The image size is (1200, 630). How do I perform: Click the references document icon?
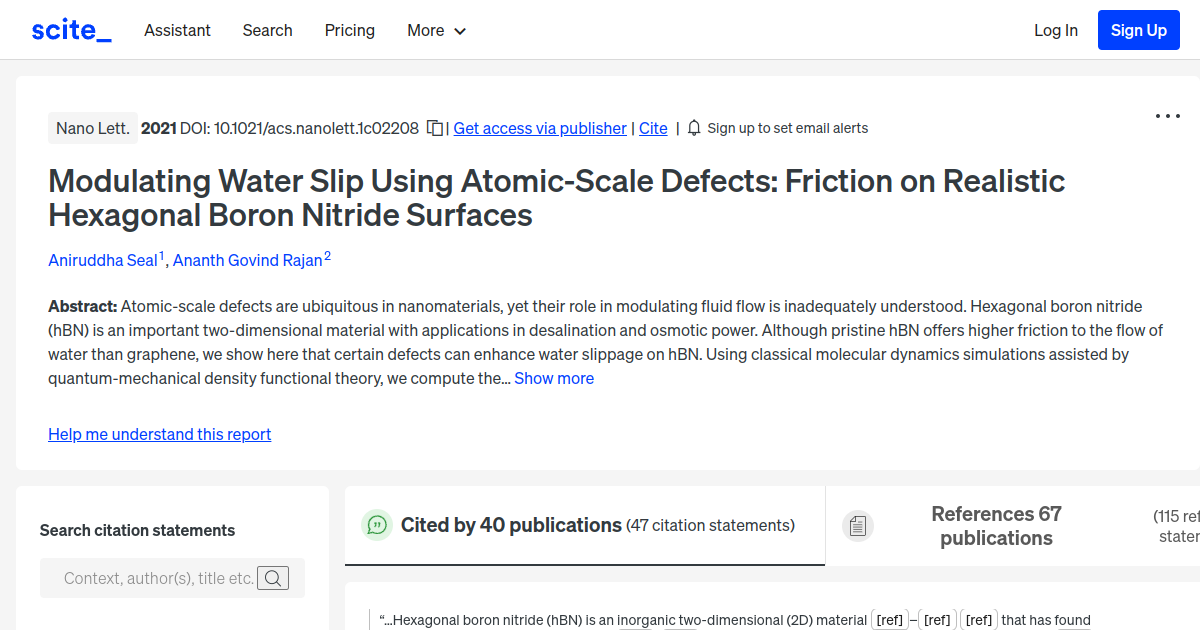[x=858, y=525]
